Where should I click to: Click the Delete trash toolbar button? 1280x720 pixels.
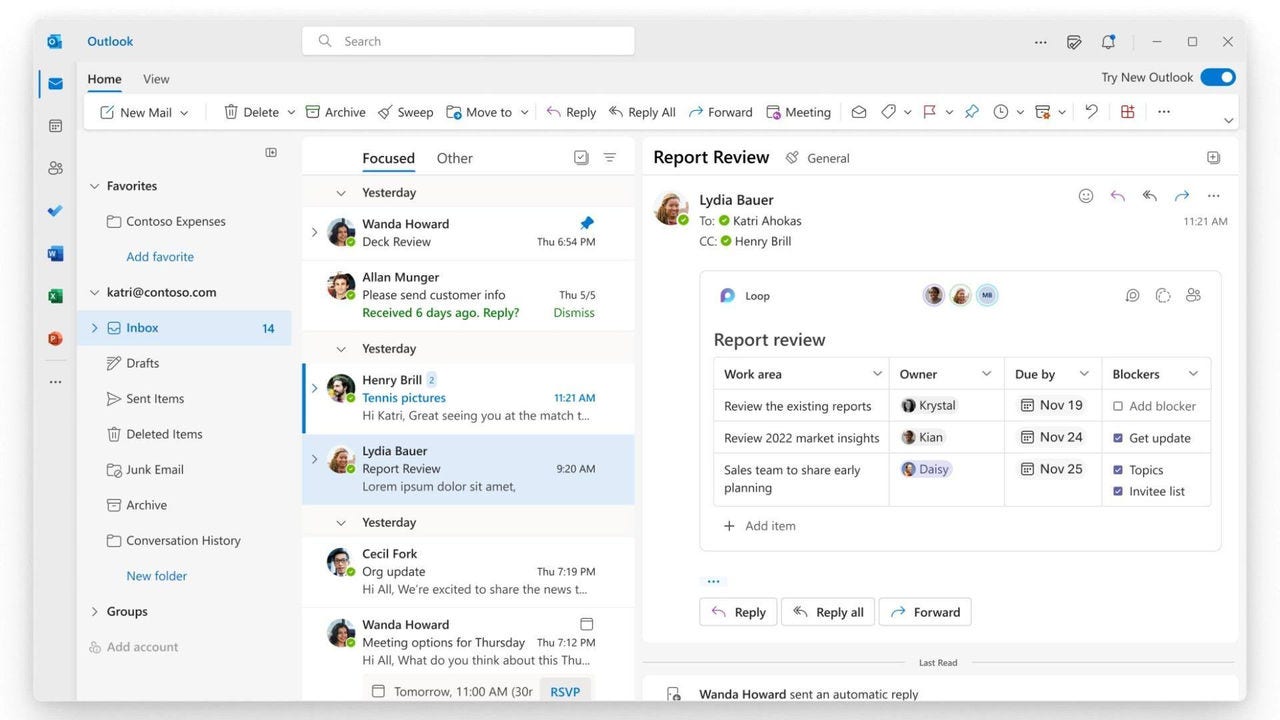251,112
